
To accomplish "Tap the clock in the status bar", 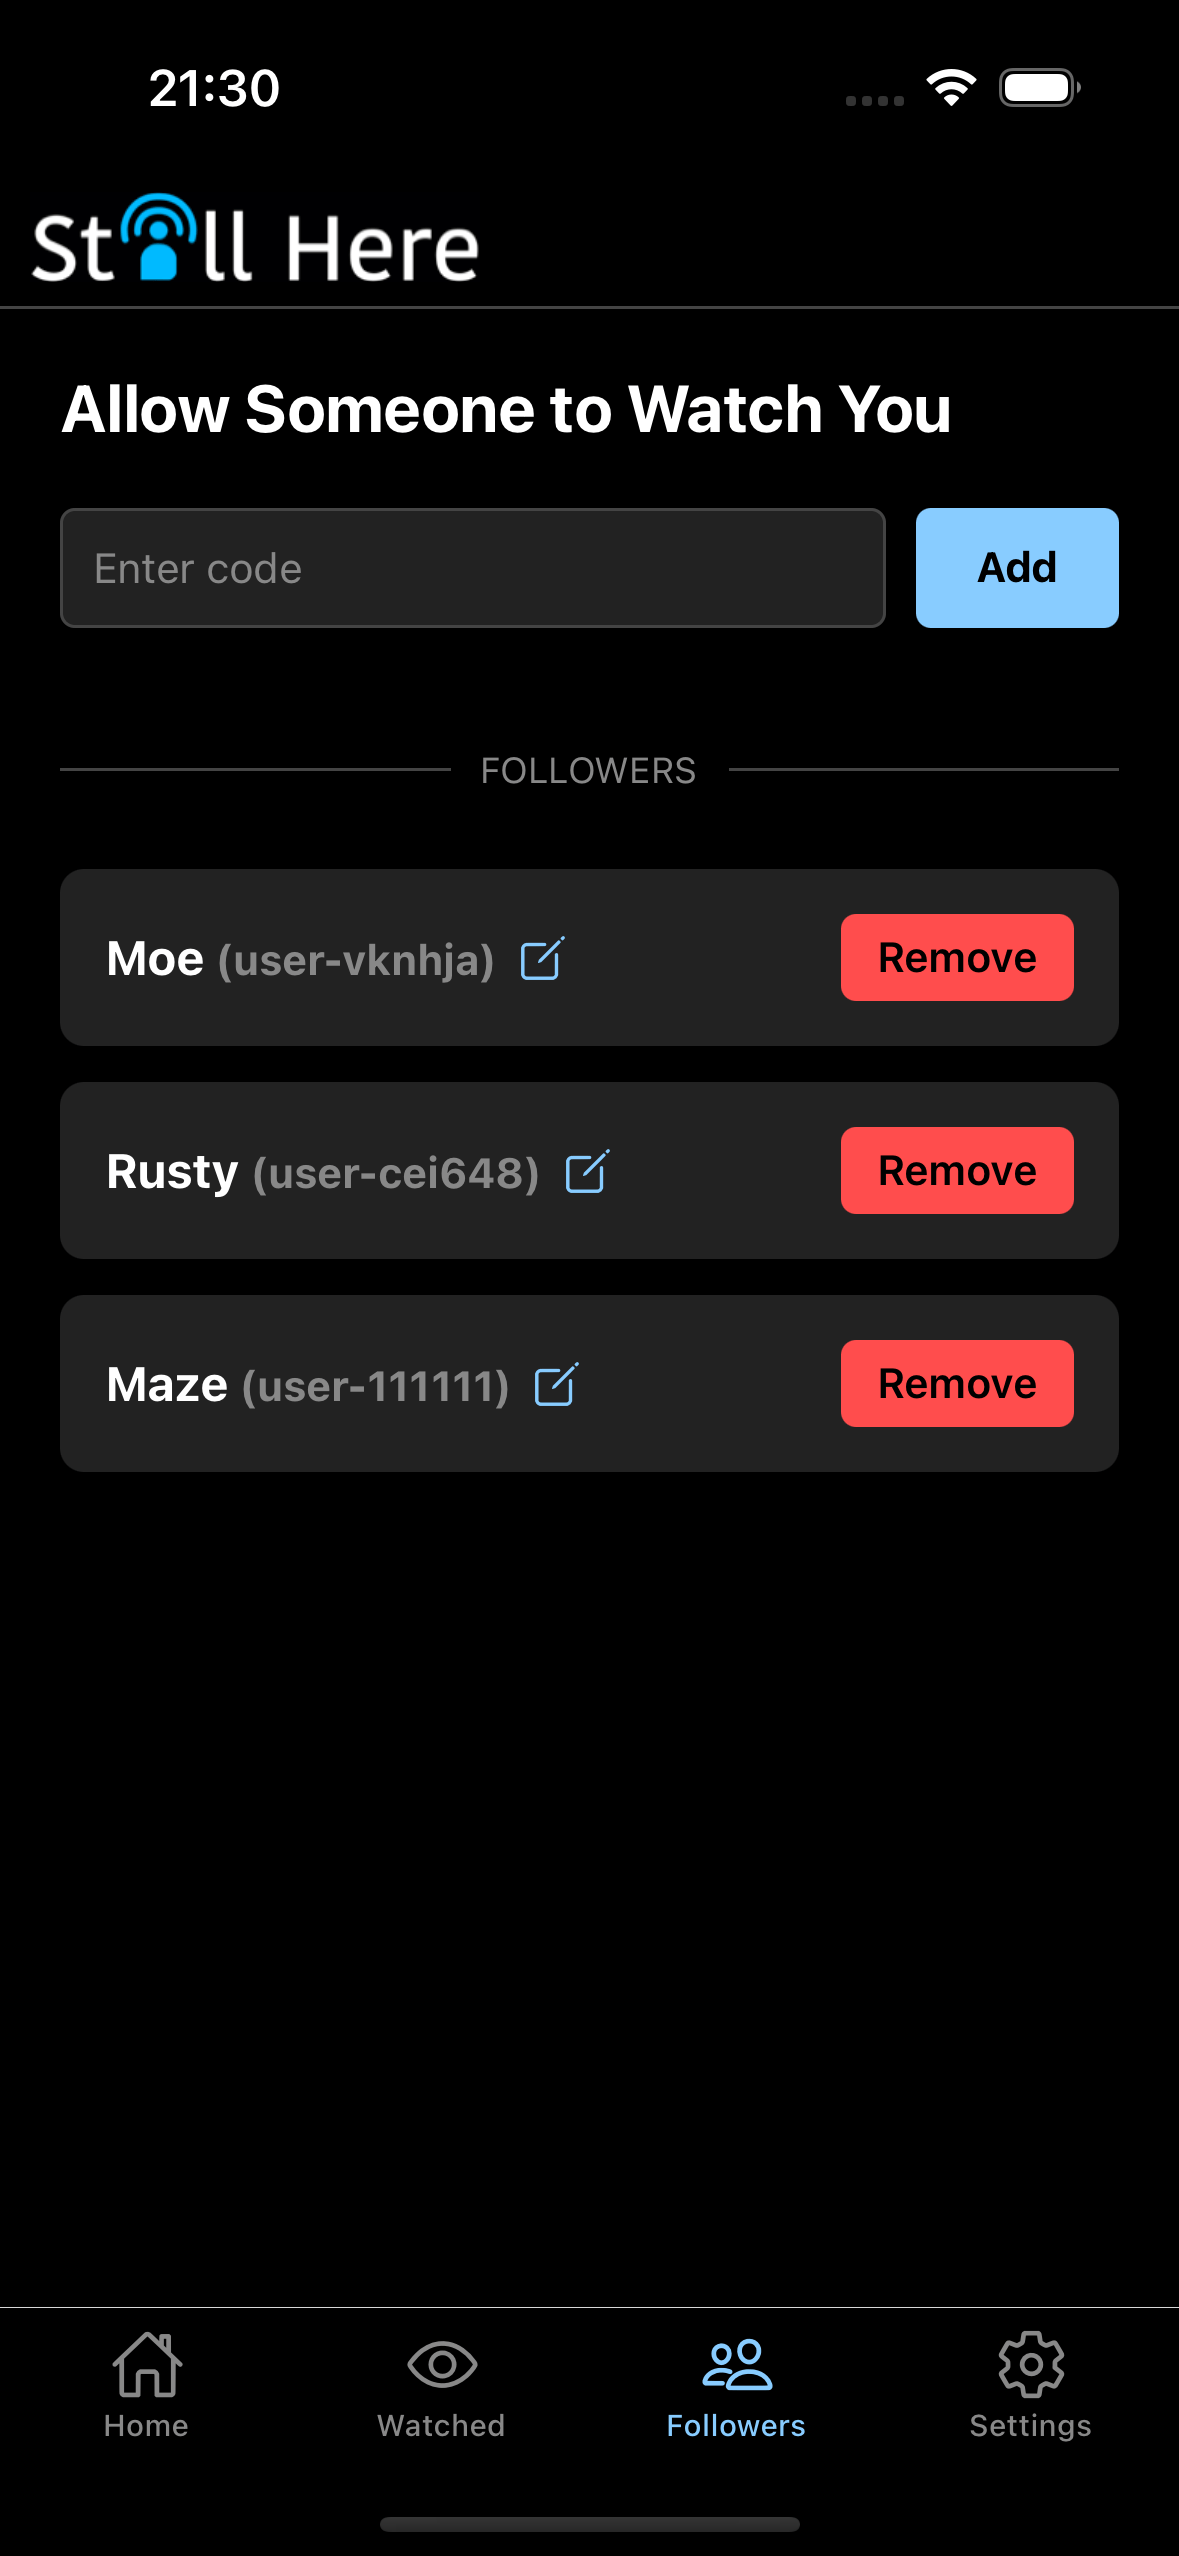I will click(x=213, y=88).
